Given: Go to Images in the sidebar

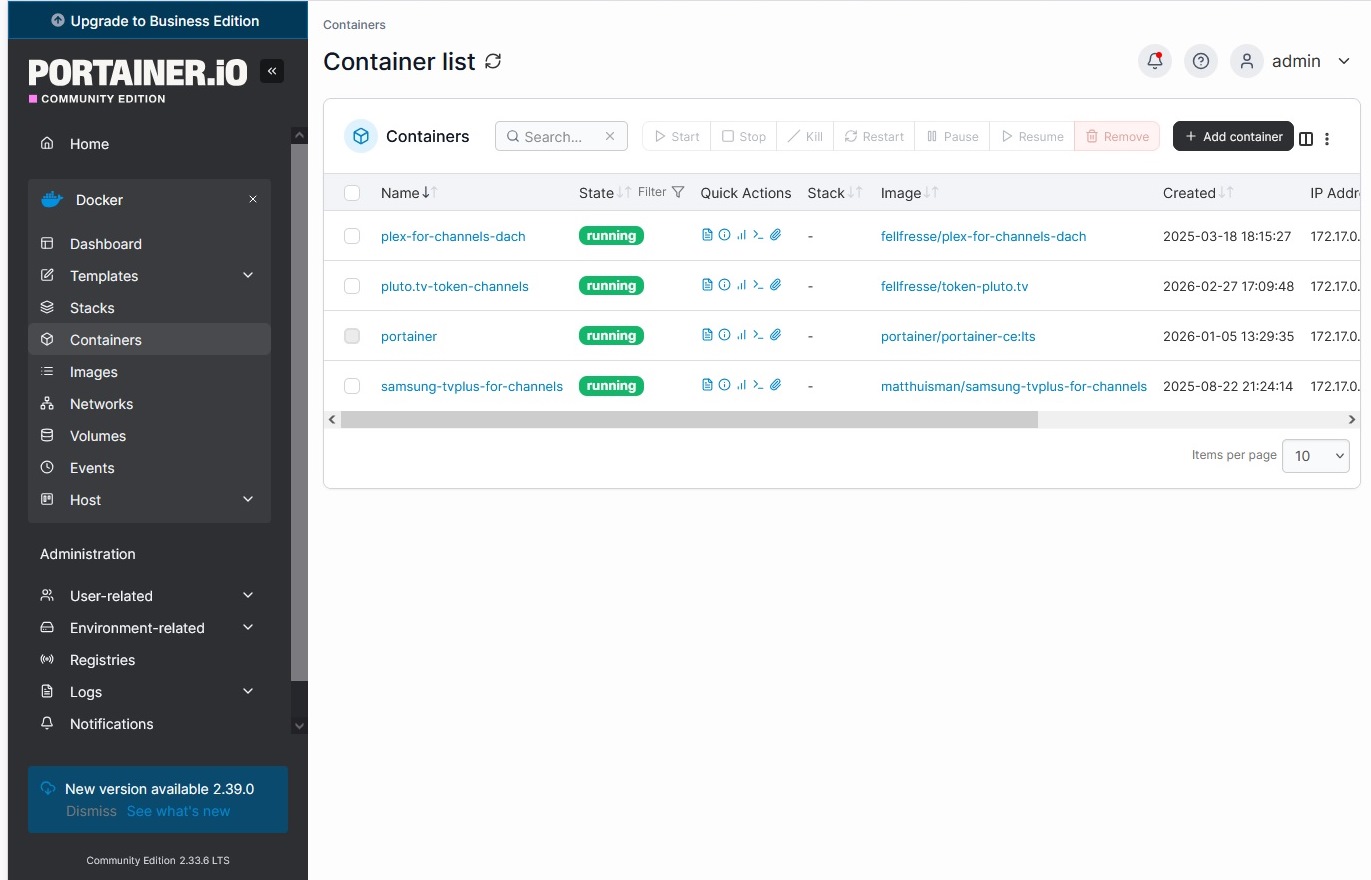Looking at the screenshot, I should pos(94,372).
